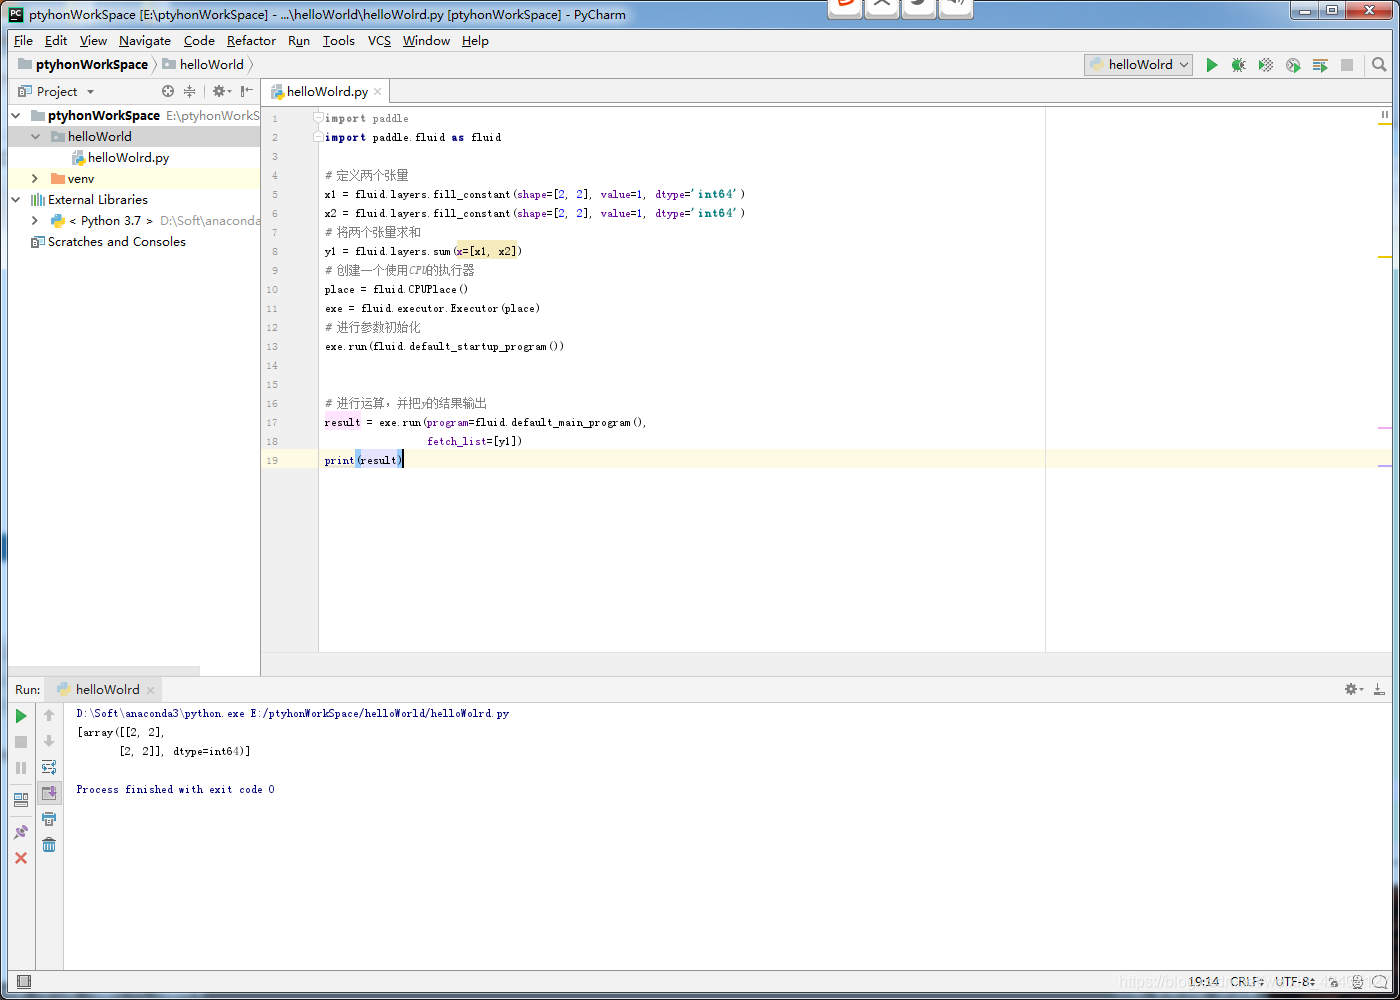The height and width of the screenshot is (1000, 1400).
Task: Select helloWolrd.py in project tree
Action: pos(128,158)
